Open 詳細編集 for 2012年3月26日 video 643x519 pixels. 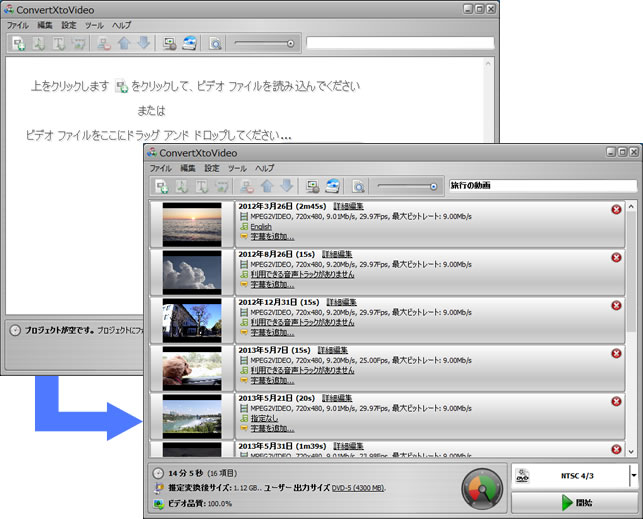349,206
